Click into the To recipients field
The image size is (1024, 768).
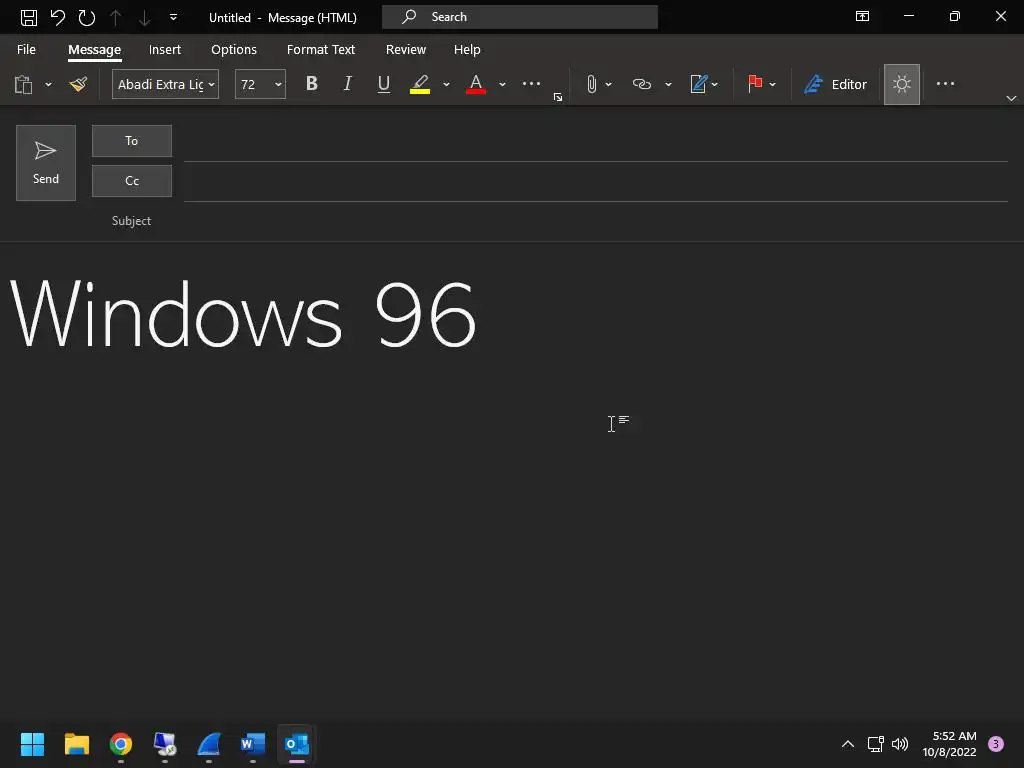[596, 142]
